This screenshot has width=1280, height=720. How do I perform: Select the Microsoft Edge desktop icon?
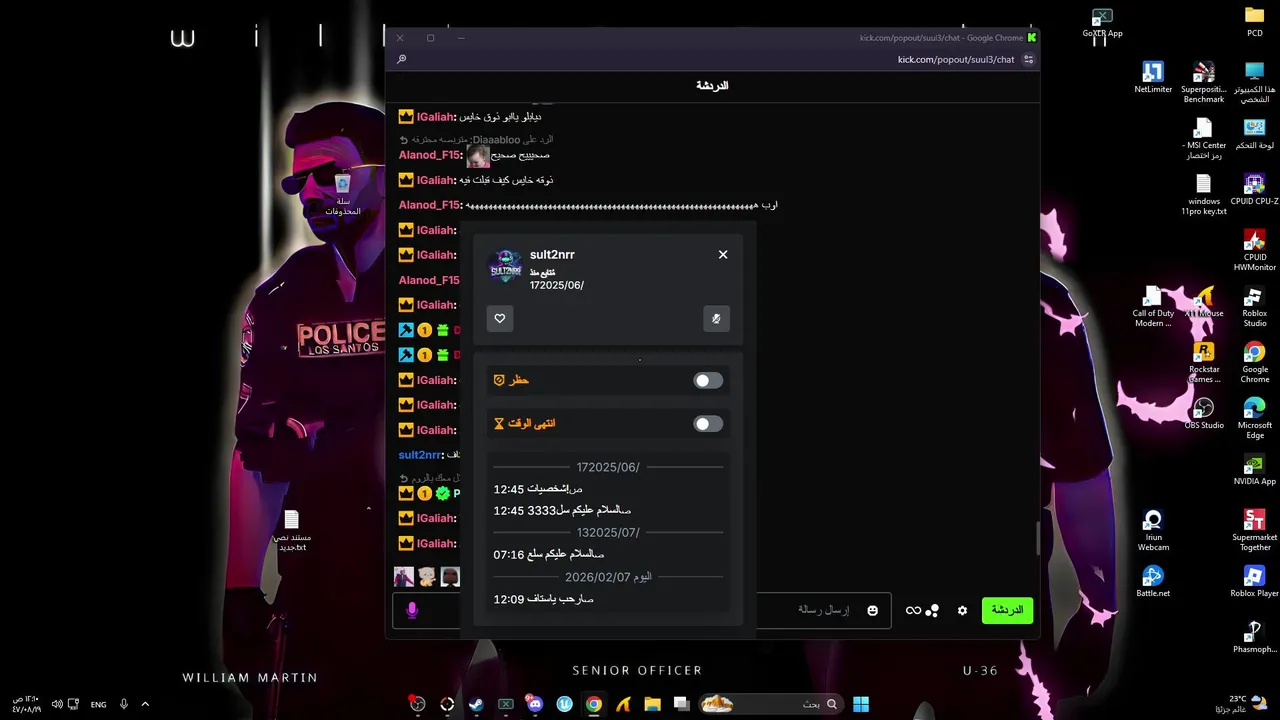click(1255, 418)
